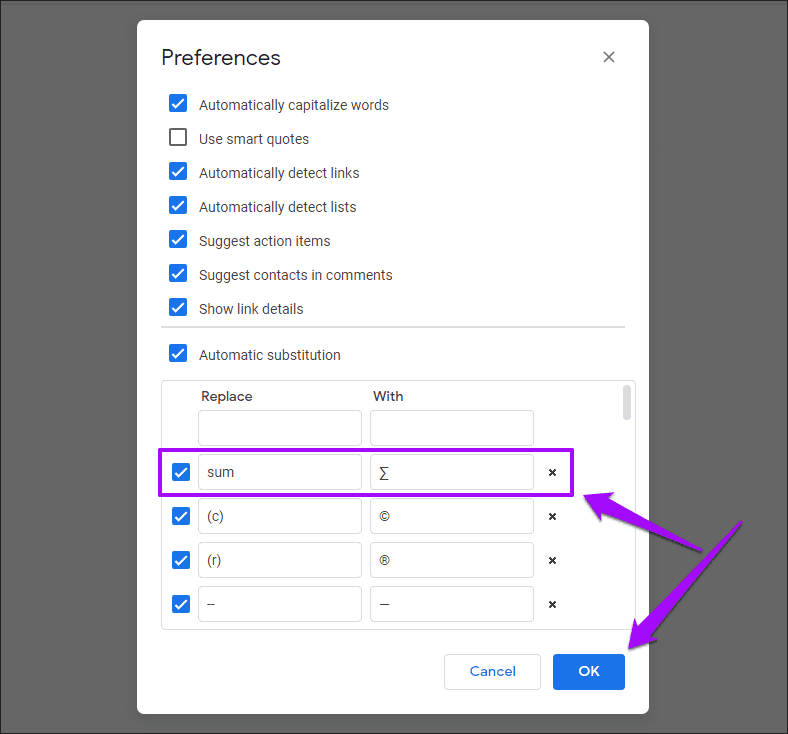
Task: Edit the ® With field
Action: pyautogui.click(x=452, y=560)
